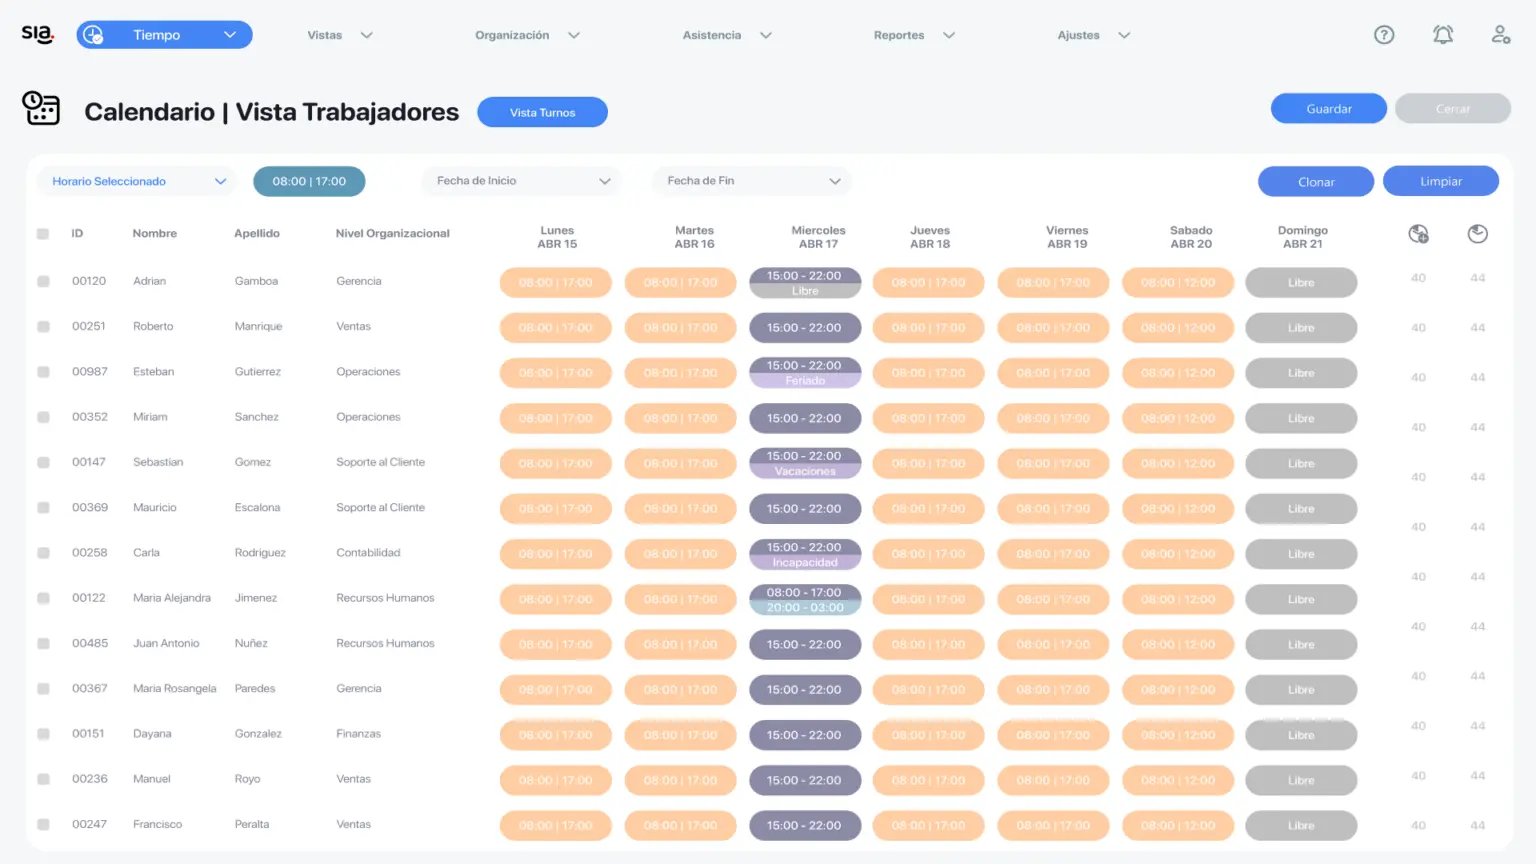Check the box for Adrian Gamboa's row
Viewport: 1536px width, 864px height.
tap(43, 282)
